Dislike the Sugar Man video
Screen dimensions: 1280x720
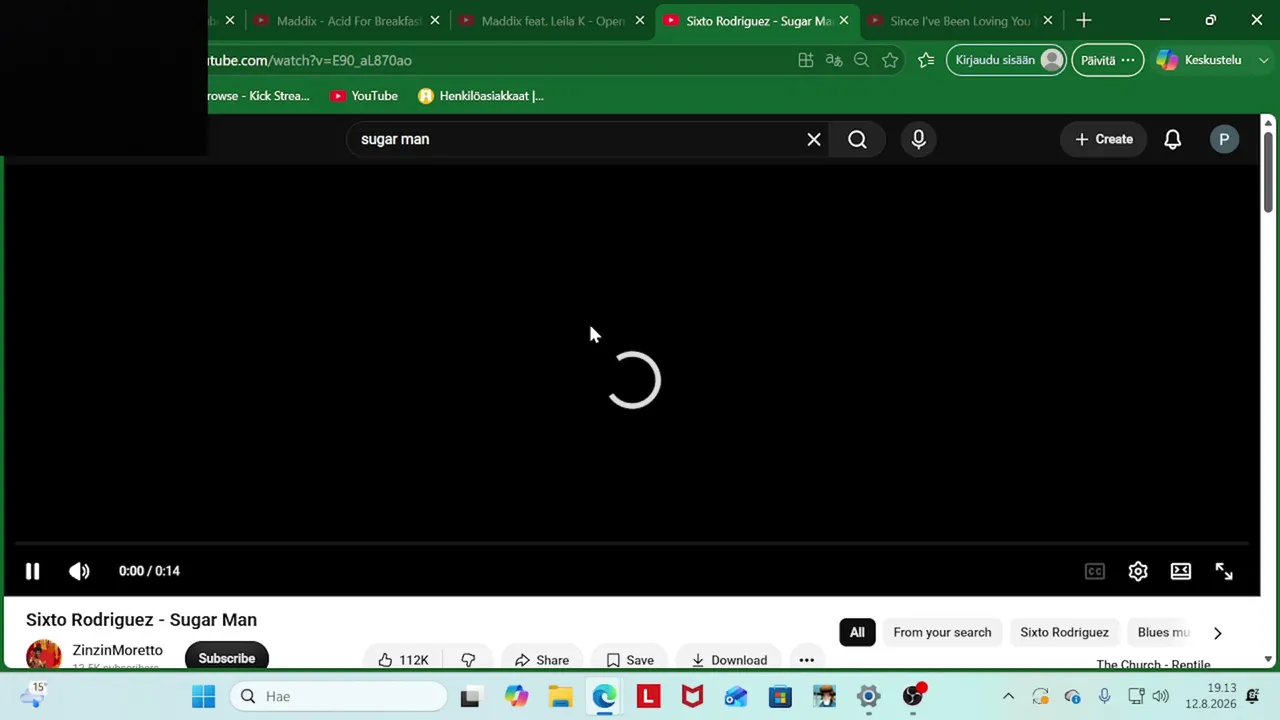click(468, 660)
